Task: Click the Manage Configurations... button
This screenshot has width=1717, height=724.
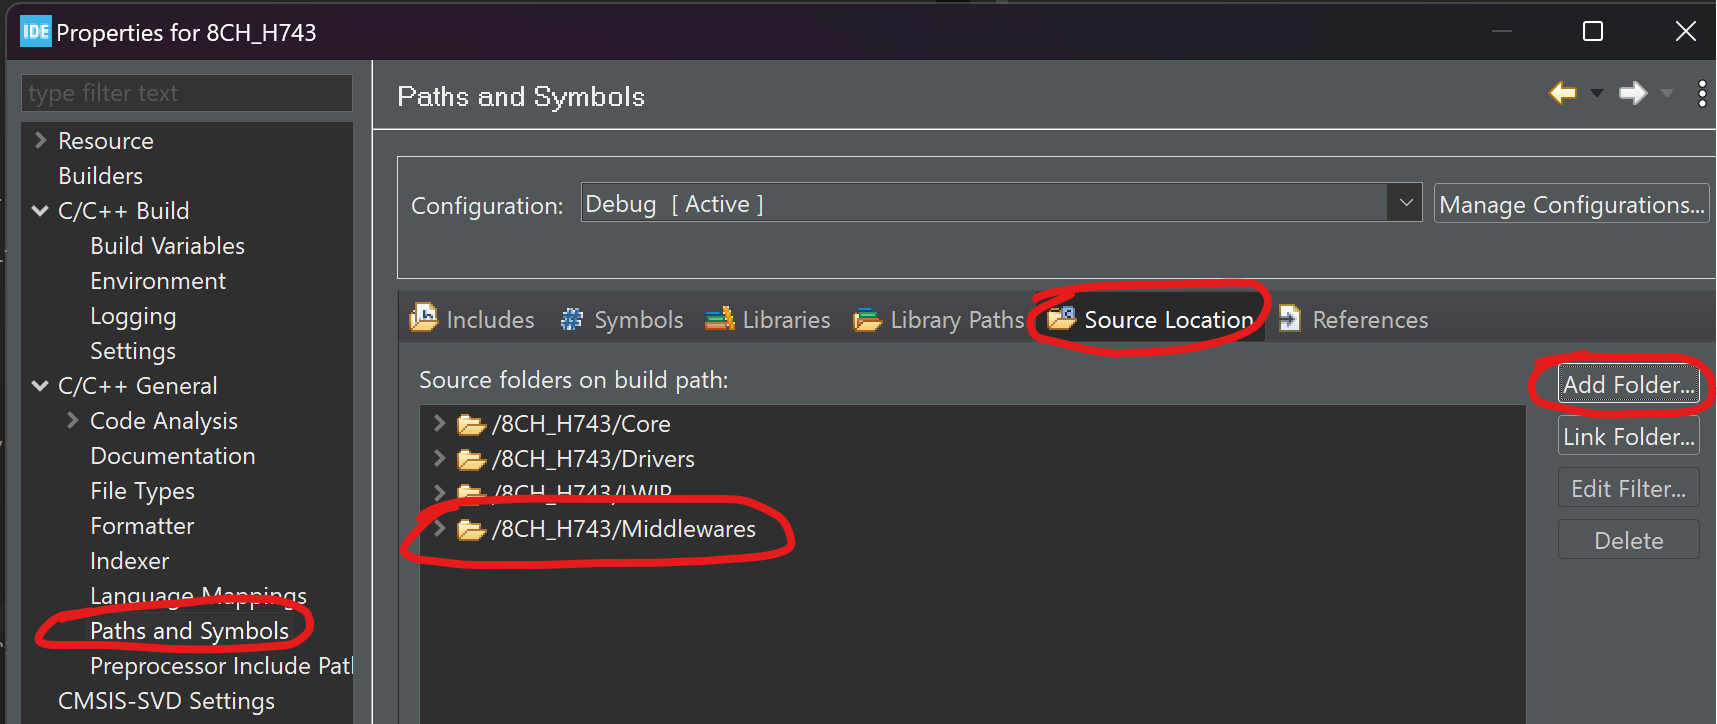Action: coord(1571,204)
